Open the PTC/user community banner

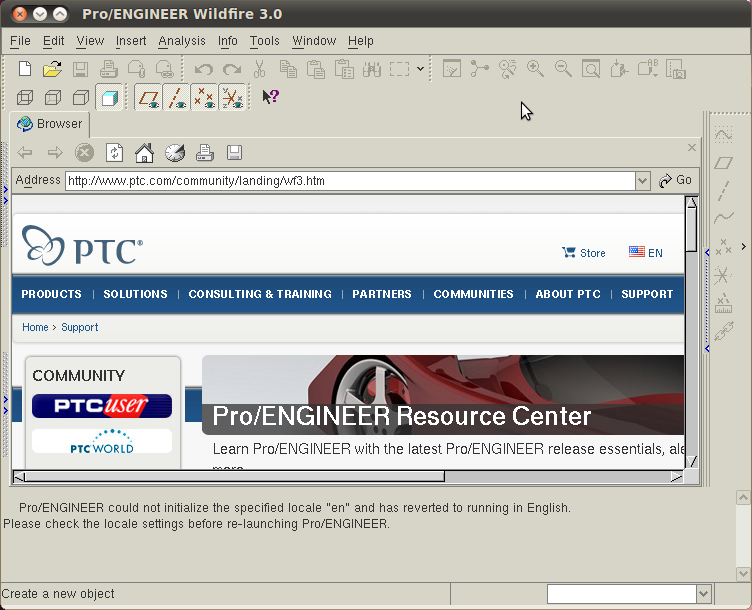click(102, 406)
